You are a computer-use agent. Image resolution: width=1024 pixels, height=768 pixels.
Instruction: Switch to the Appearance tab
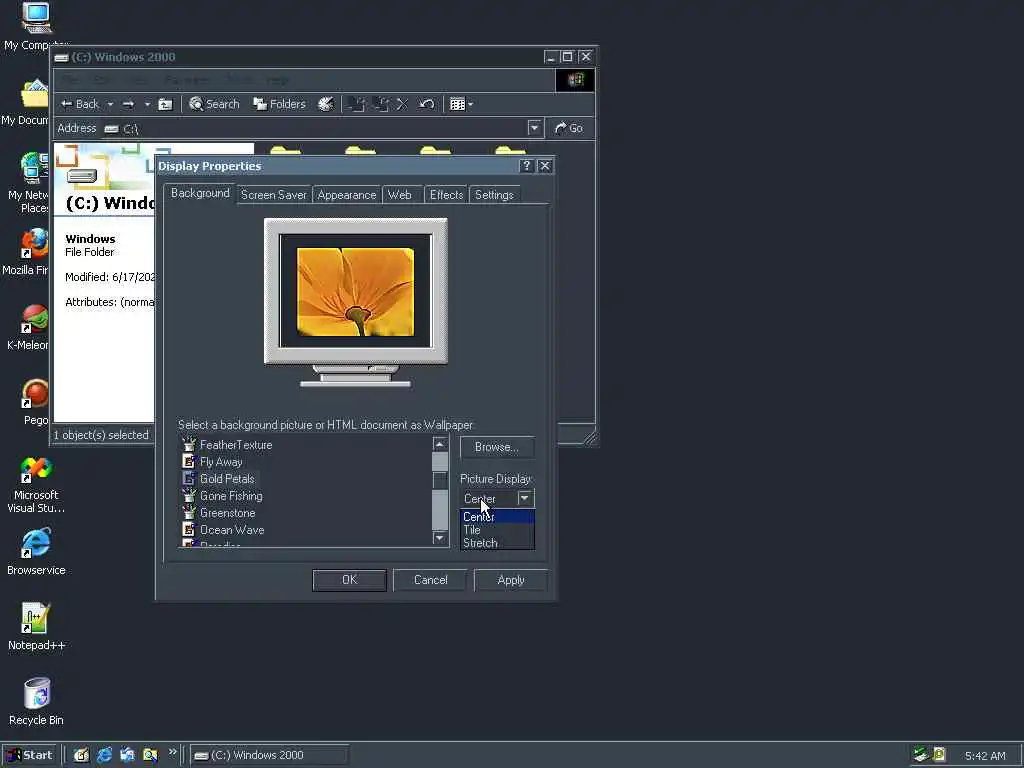pos(346,195)
